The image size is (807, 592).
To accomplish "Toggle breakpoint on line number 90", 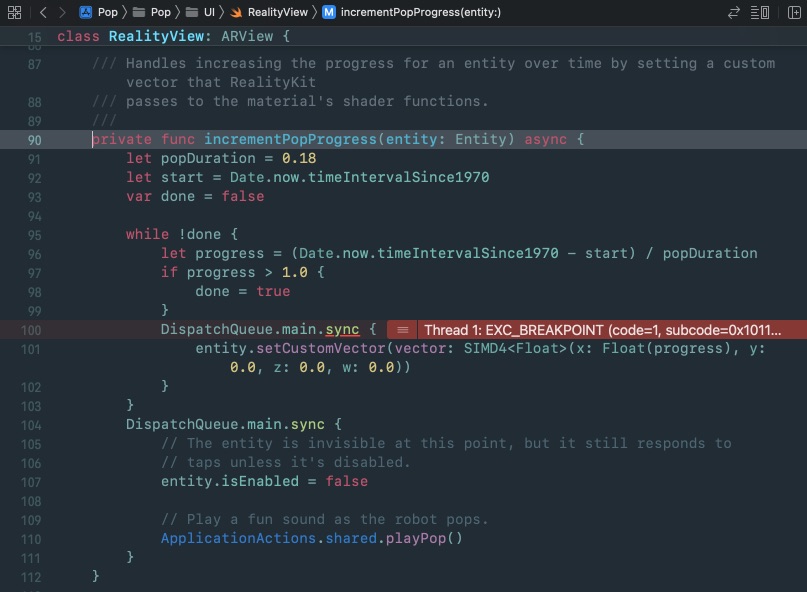I will tap(32, 139).
